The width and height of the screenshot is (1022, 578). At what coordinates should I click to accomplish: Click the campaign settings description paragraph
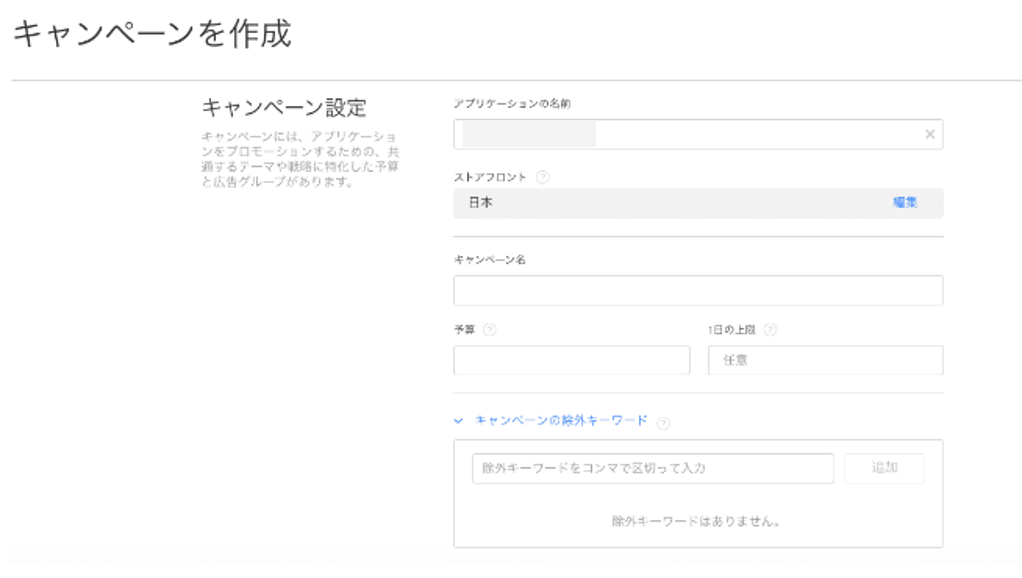click(x=300, y=158)
